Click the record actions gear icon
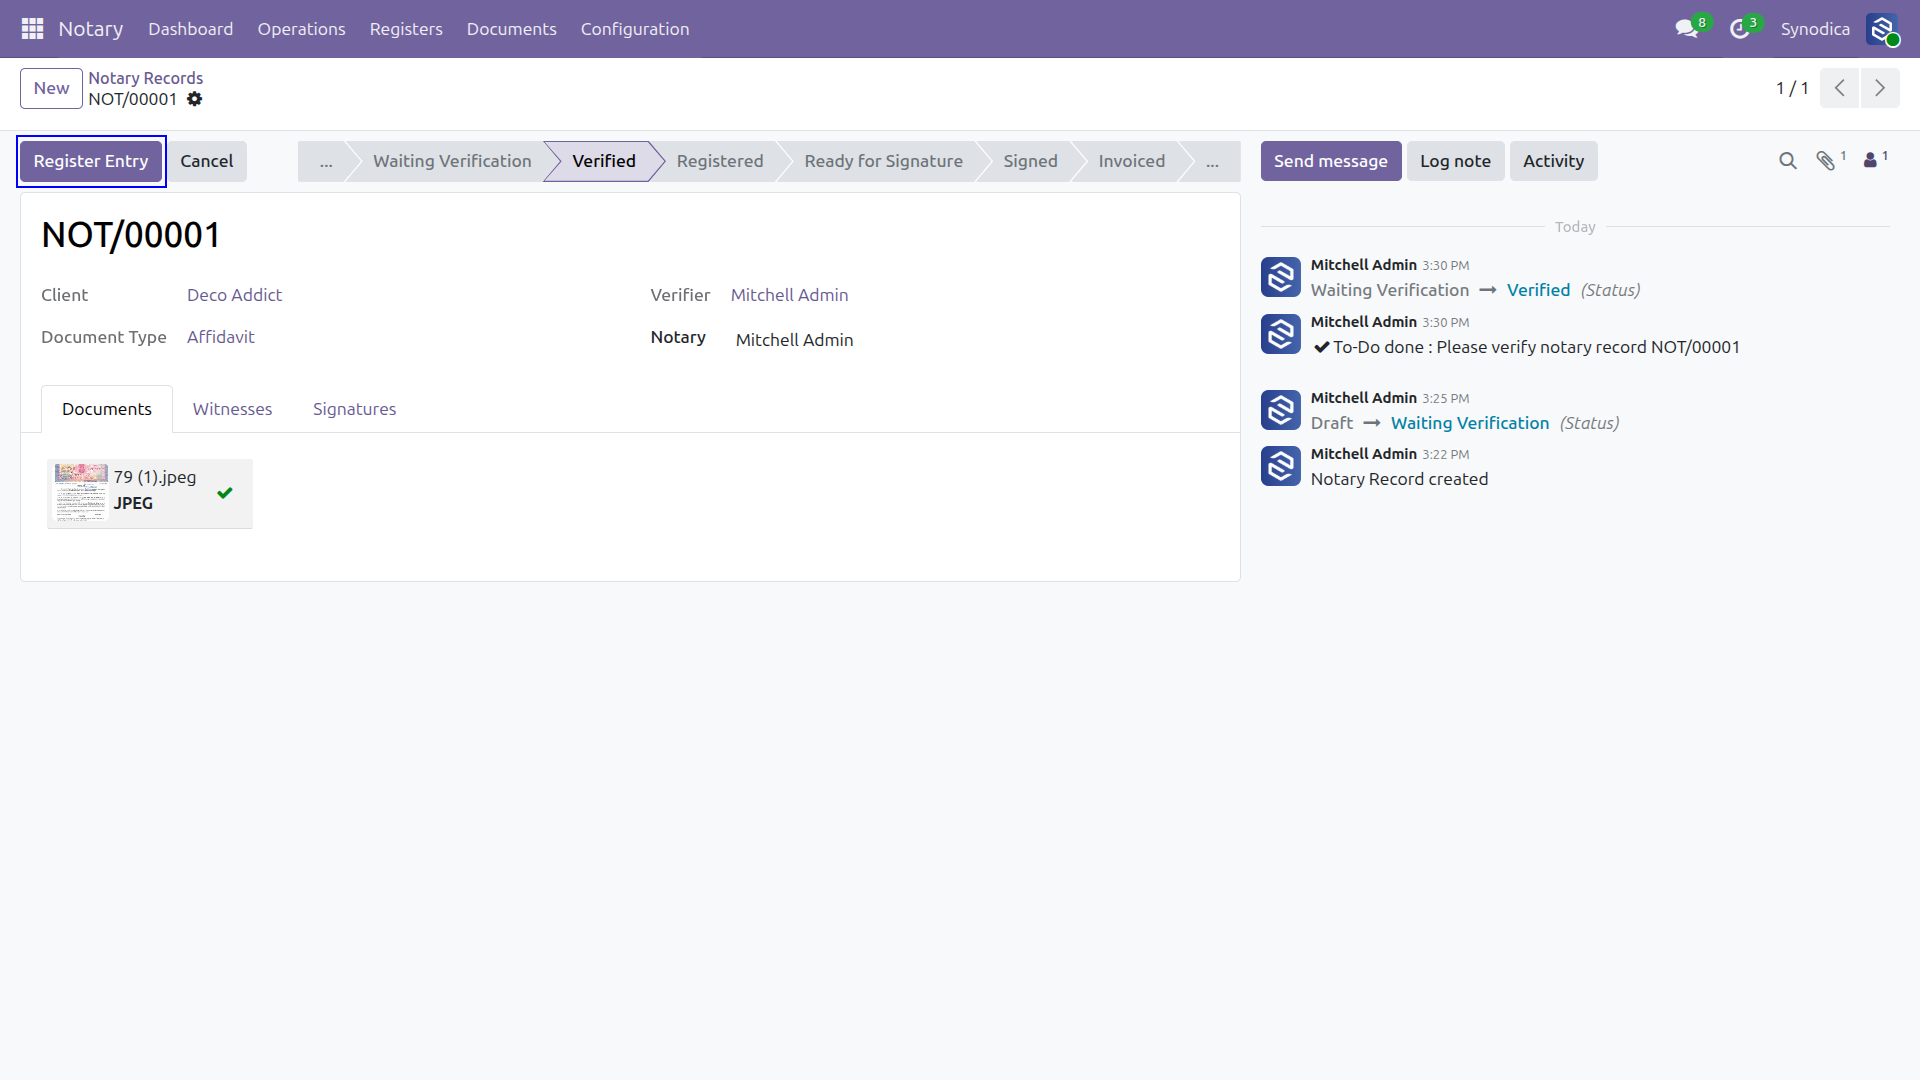1920x1080 pixels. 195,99
